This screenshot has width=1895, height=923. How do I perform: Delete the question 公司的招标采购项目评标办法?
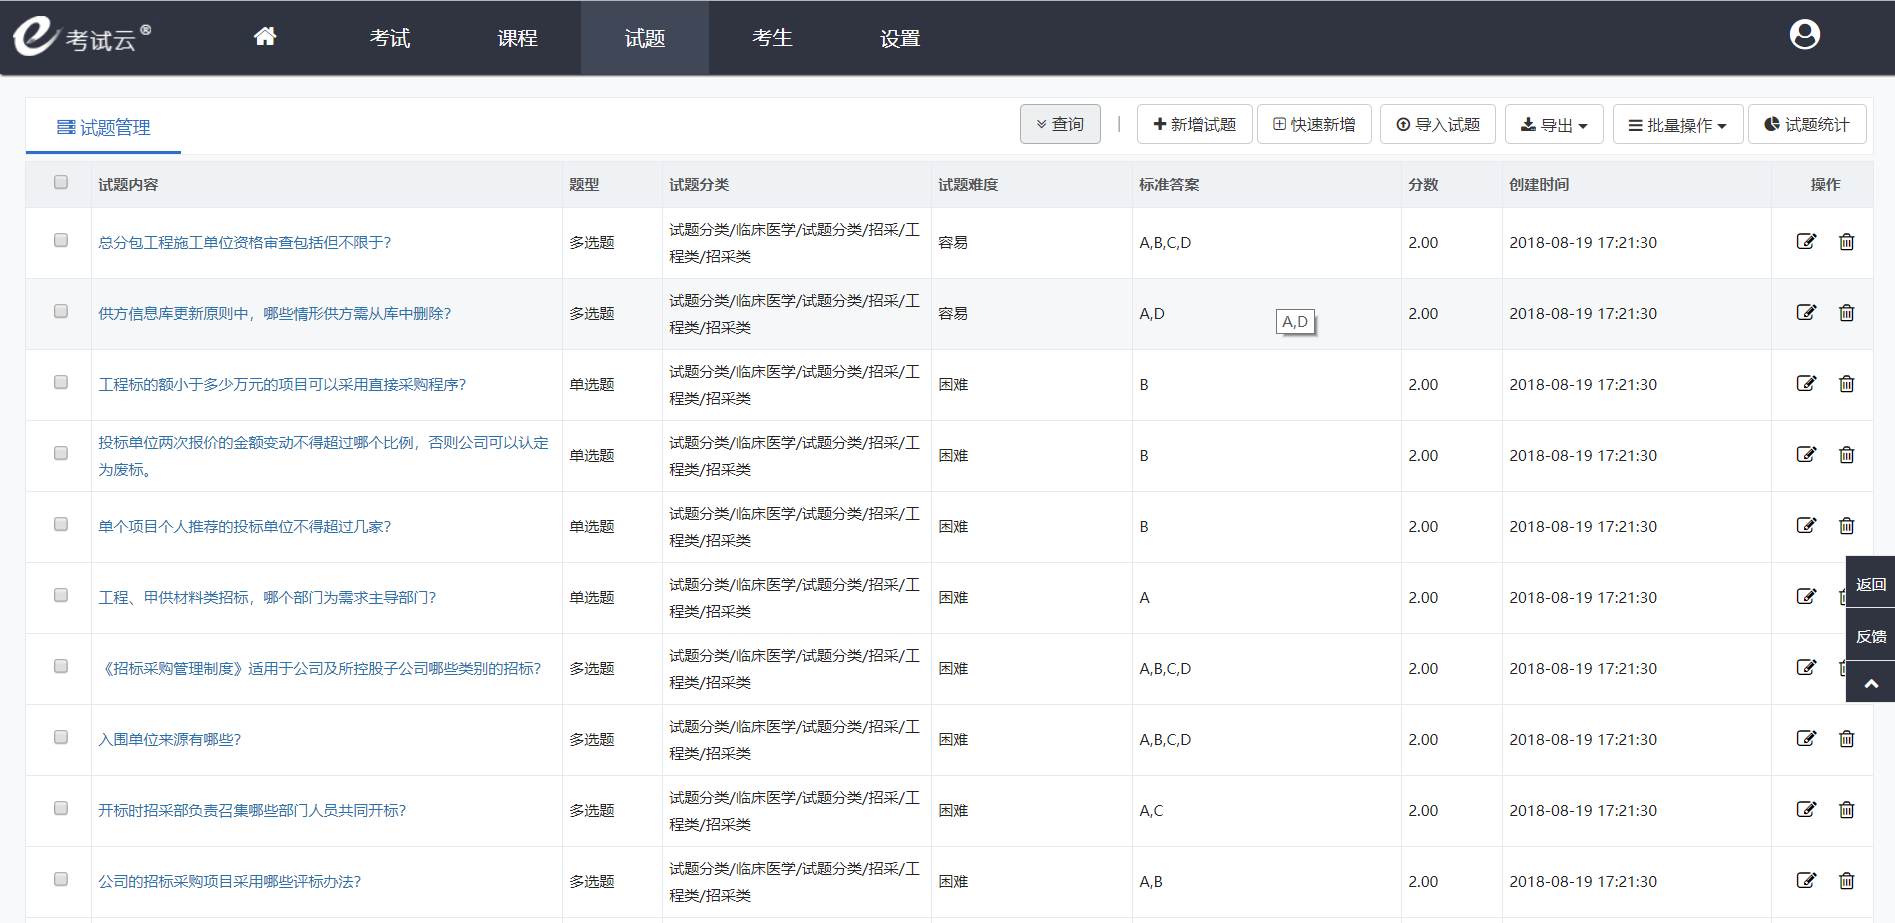[1846, 880]
